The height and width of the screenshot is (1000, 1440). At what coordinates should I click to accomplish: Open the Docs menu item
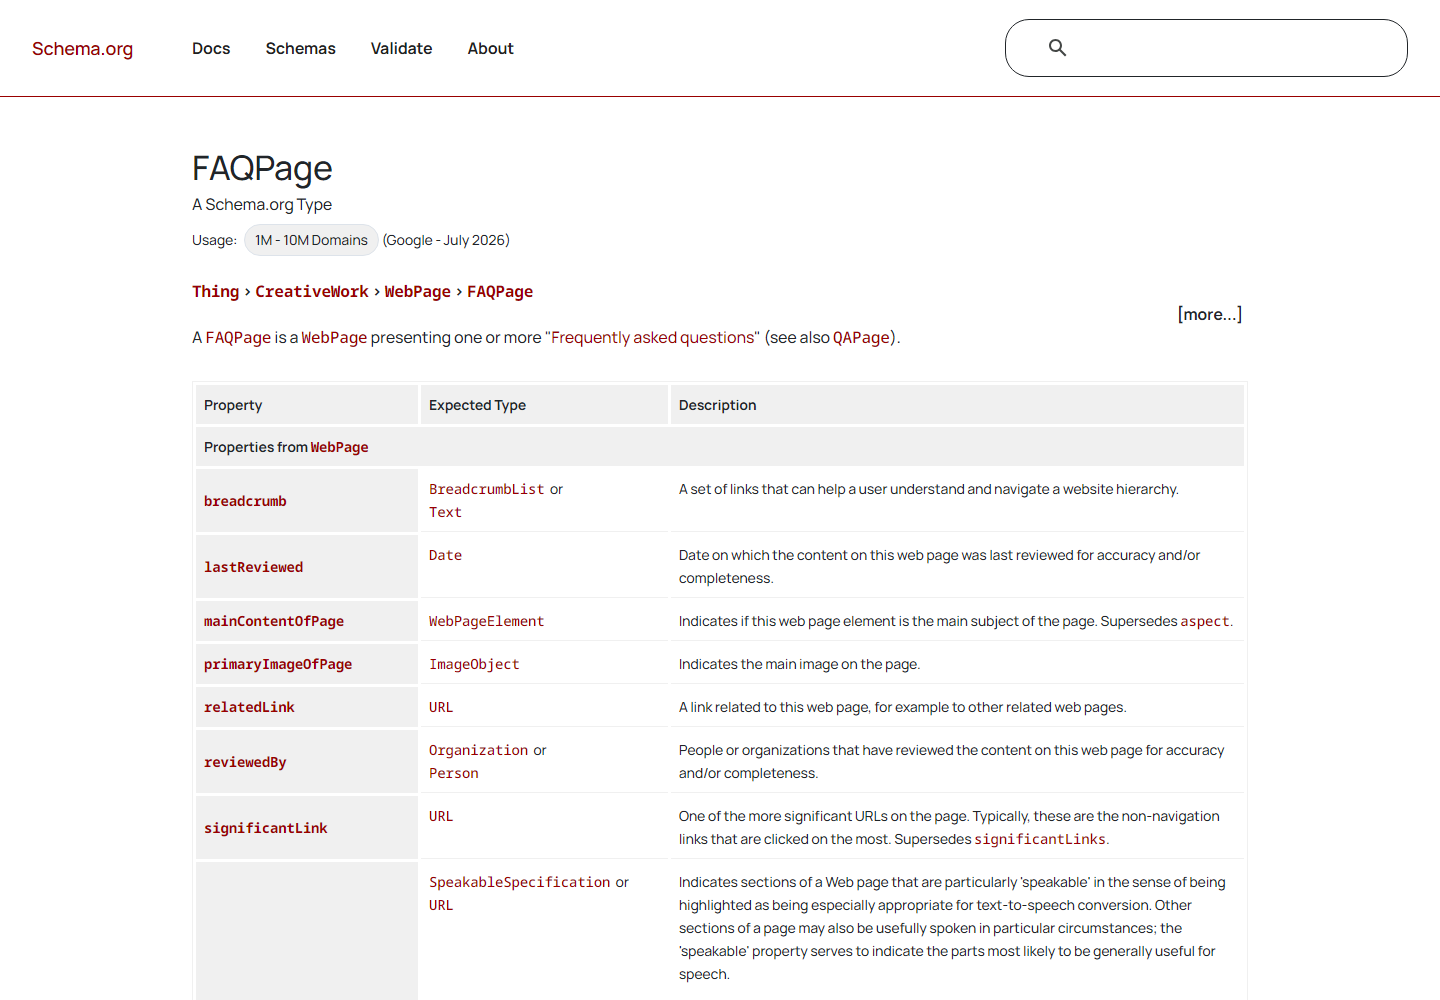(211, 48)
